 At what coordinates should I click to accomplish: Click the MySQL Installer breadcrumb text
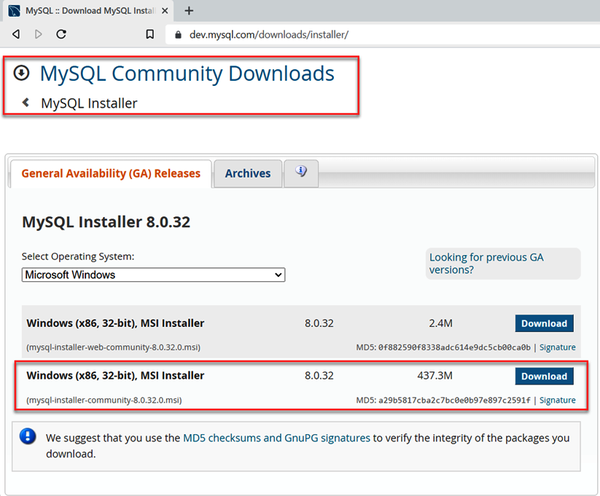pos(89,103)
